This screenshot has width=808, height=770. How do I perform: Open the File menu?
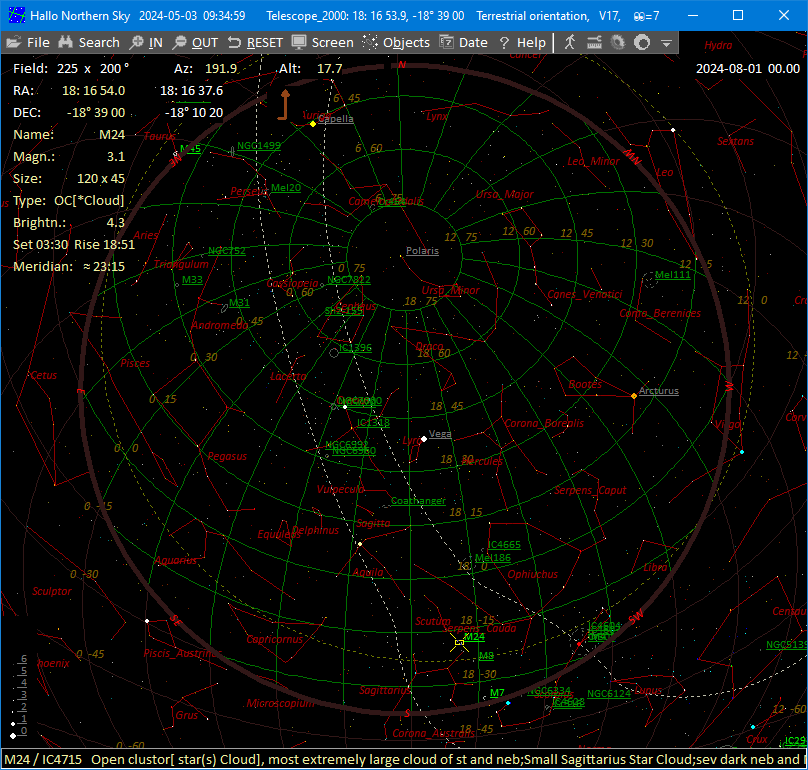(28, 42)
